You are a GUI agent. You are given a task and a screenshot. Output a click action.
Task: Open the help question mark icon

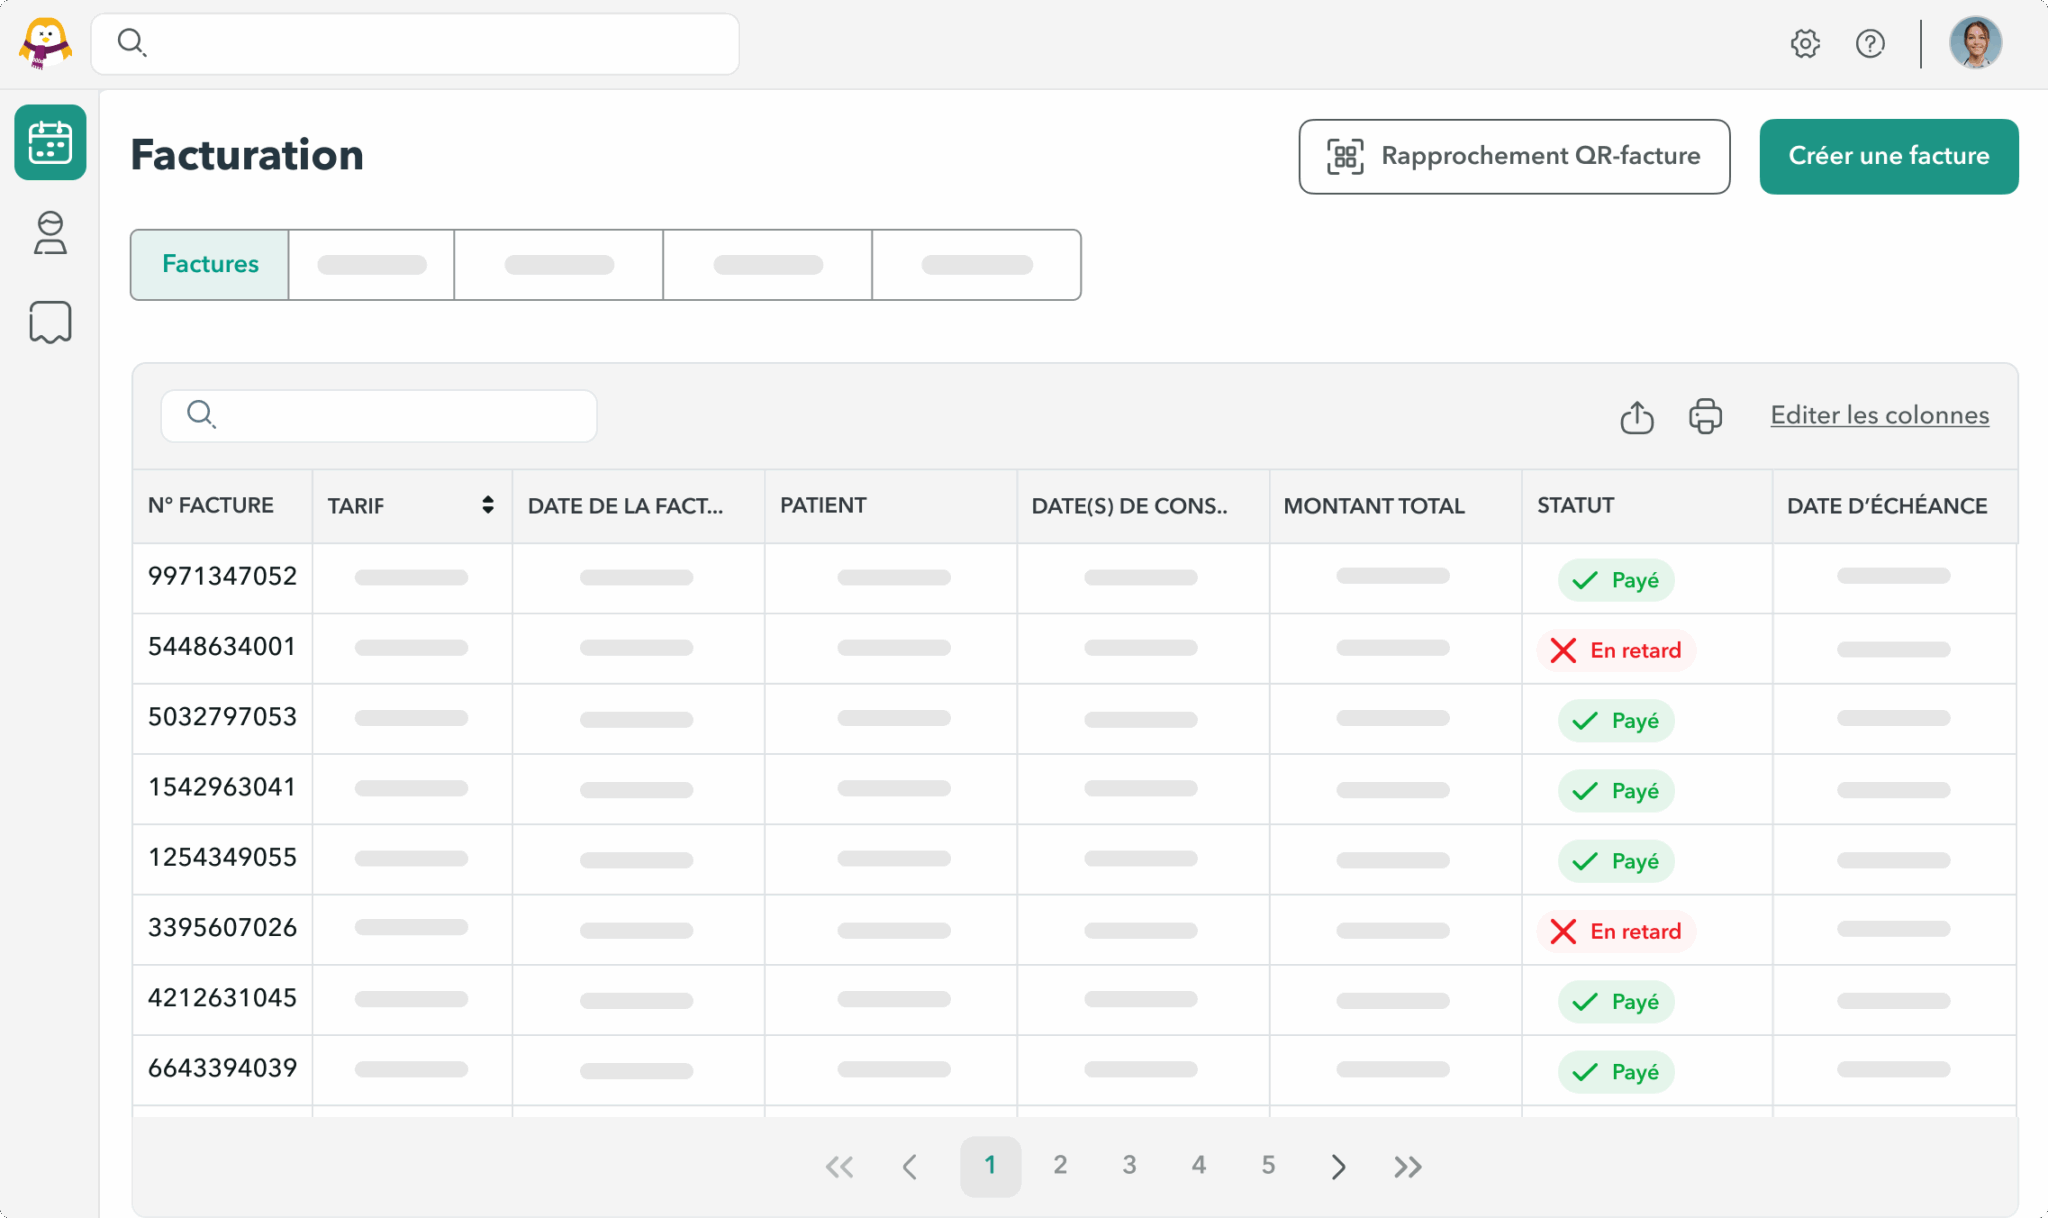coord(1871,43)
